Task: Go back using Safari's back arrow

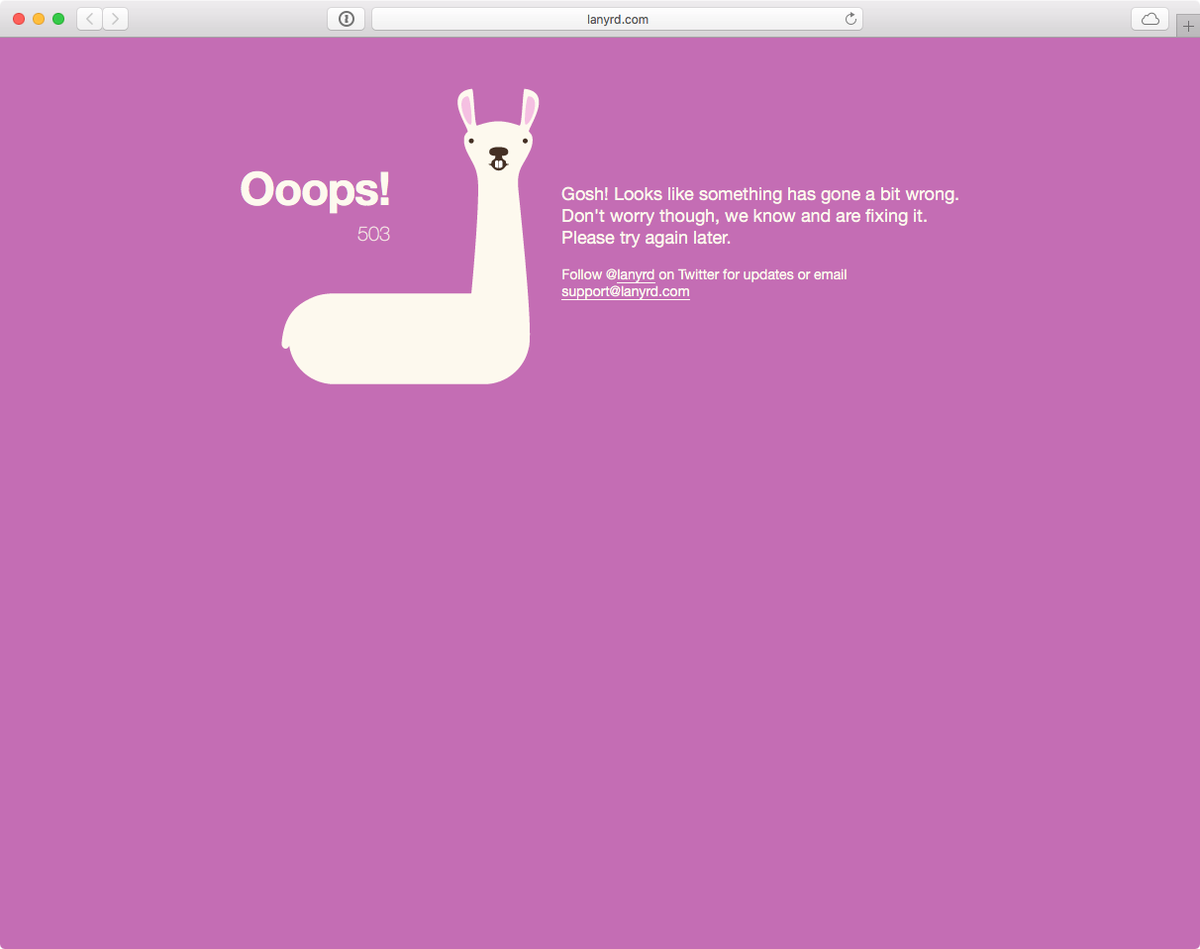Action: [x=90, y=19]
